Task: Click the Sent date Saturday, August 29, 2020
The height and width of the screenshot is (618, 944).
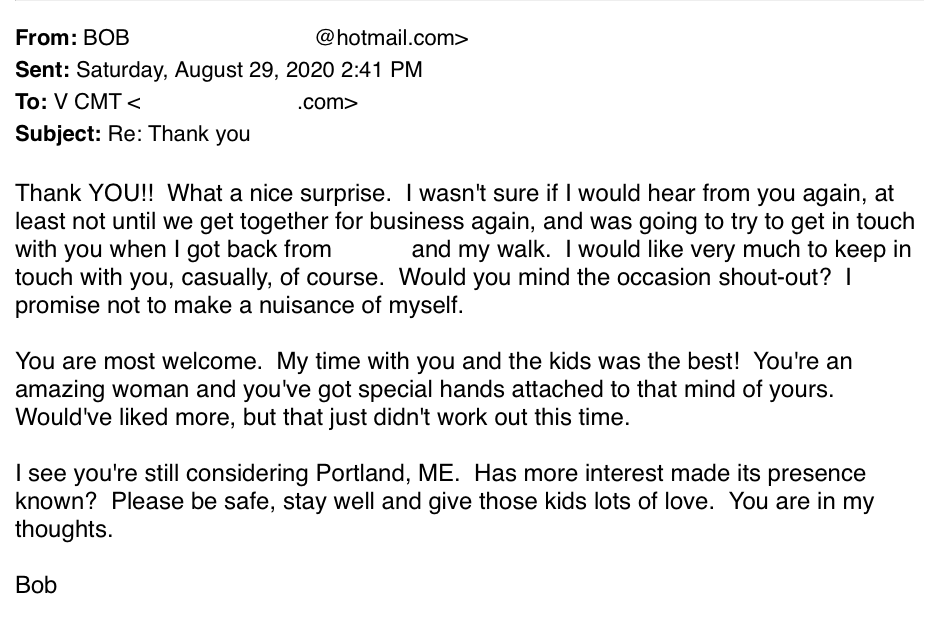Action: pos(205,70)
